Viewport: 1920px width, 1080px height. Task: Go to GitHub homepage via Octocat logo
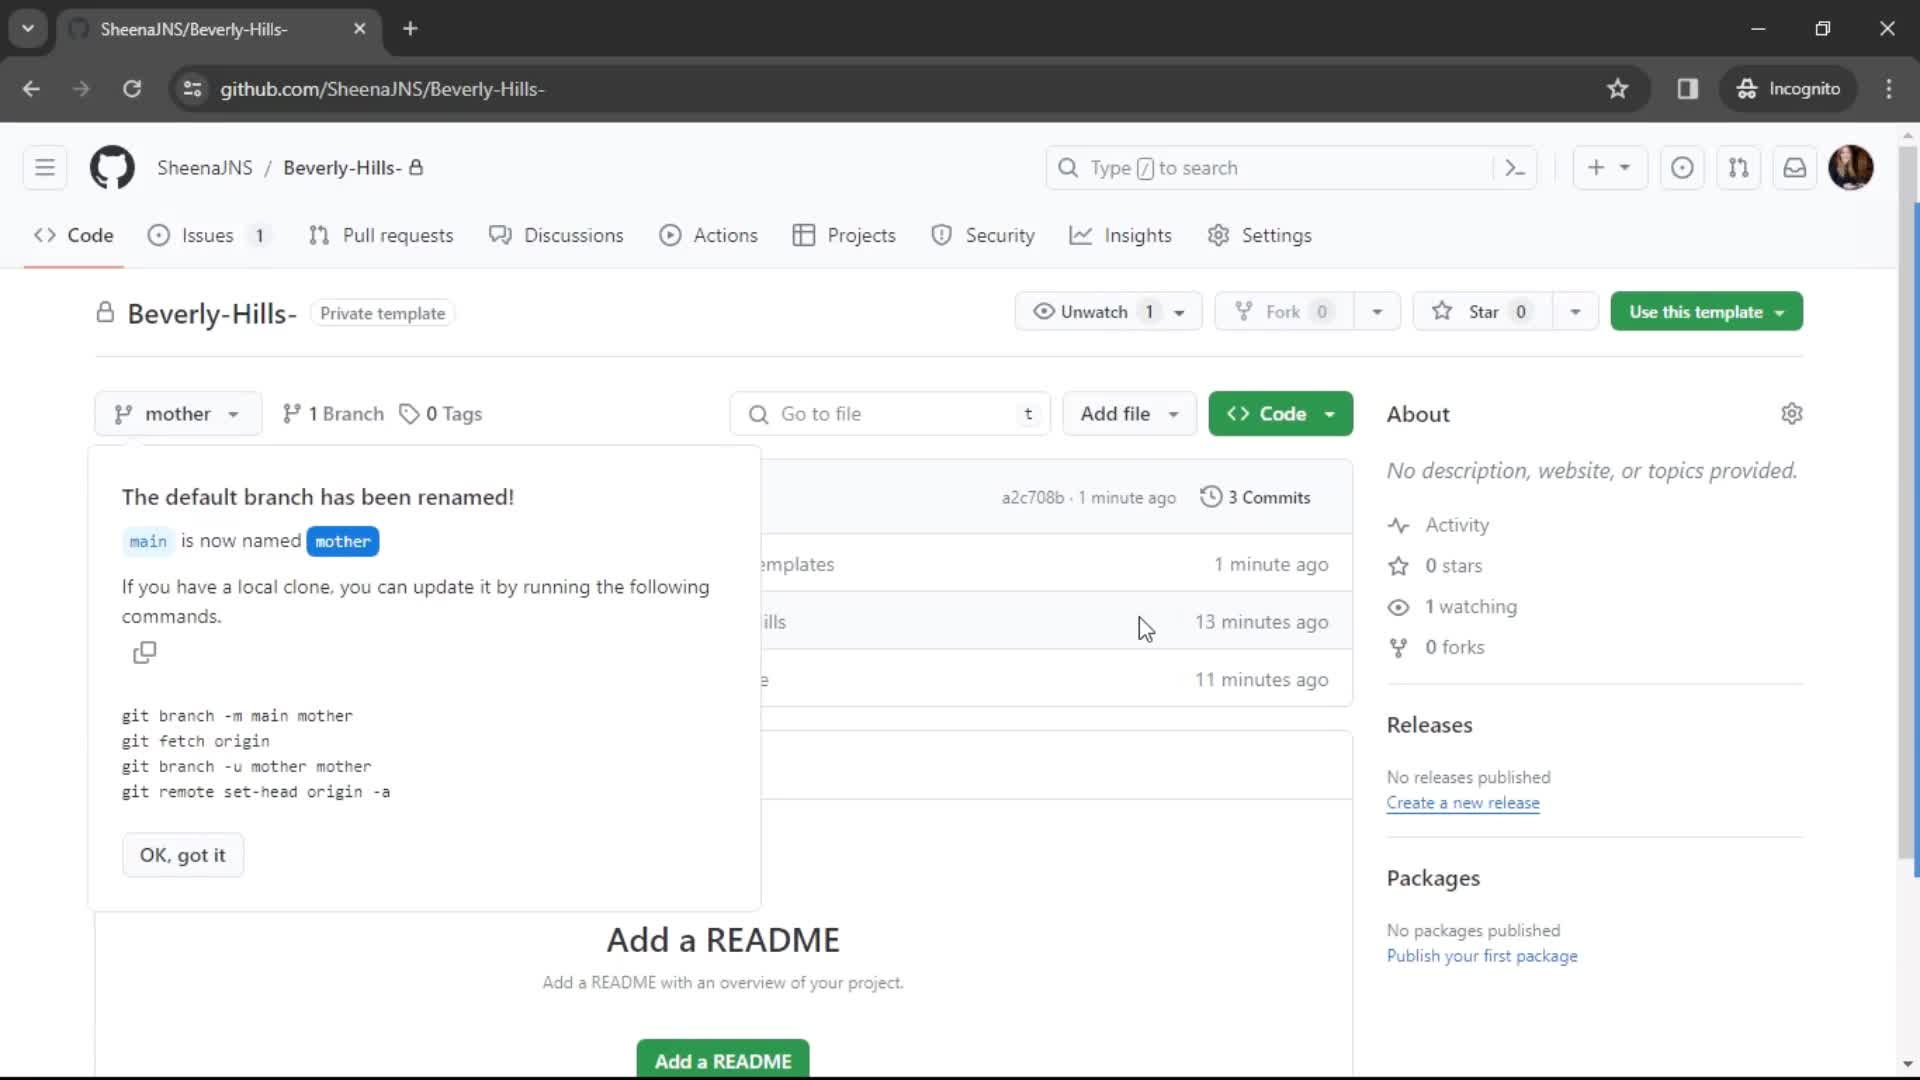[x=112, y=168]
